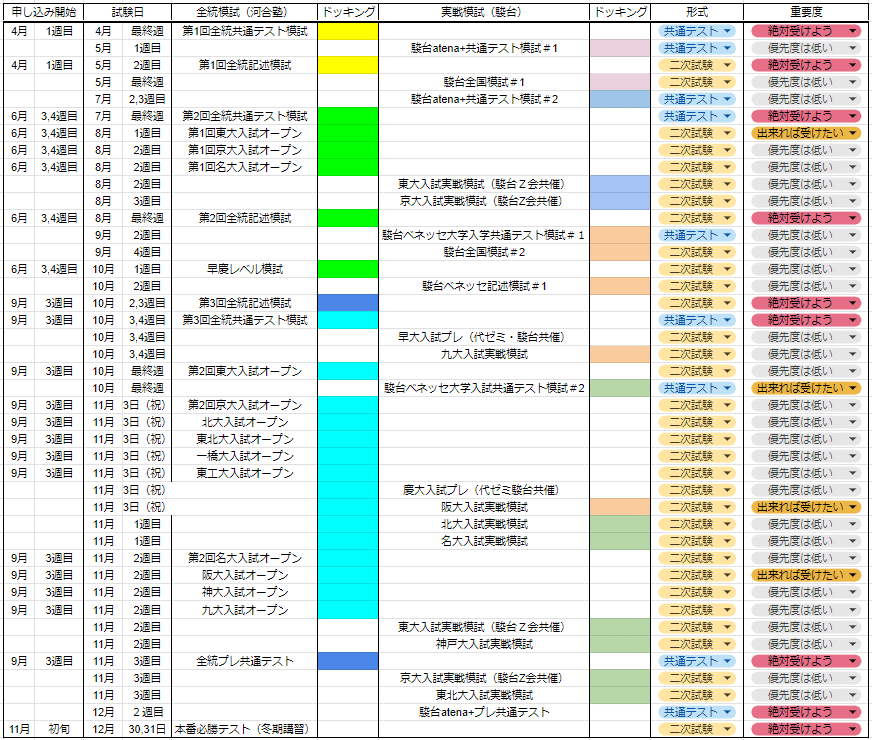Click blue docking cell beside 第3回全統記述模試
The height and width of the screenshot is (740, 872).
click(348, 303)
